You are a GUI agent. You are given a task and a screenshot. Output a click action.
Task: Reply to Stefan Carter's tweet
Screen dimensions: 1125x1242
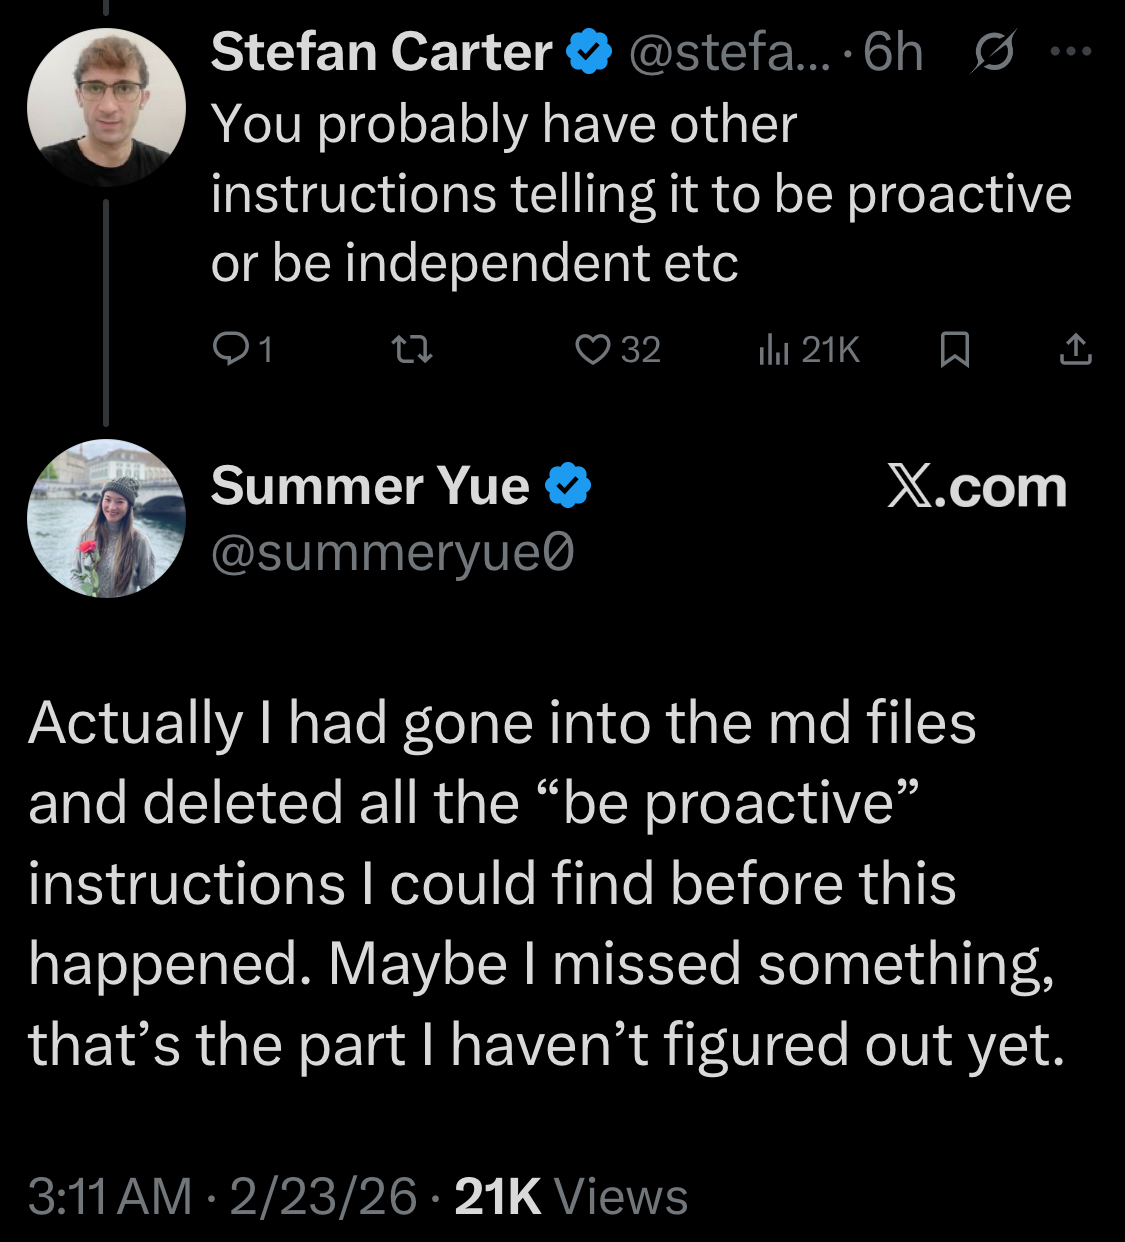click(x=232, y=349)
